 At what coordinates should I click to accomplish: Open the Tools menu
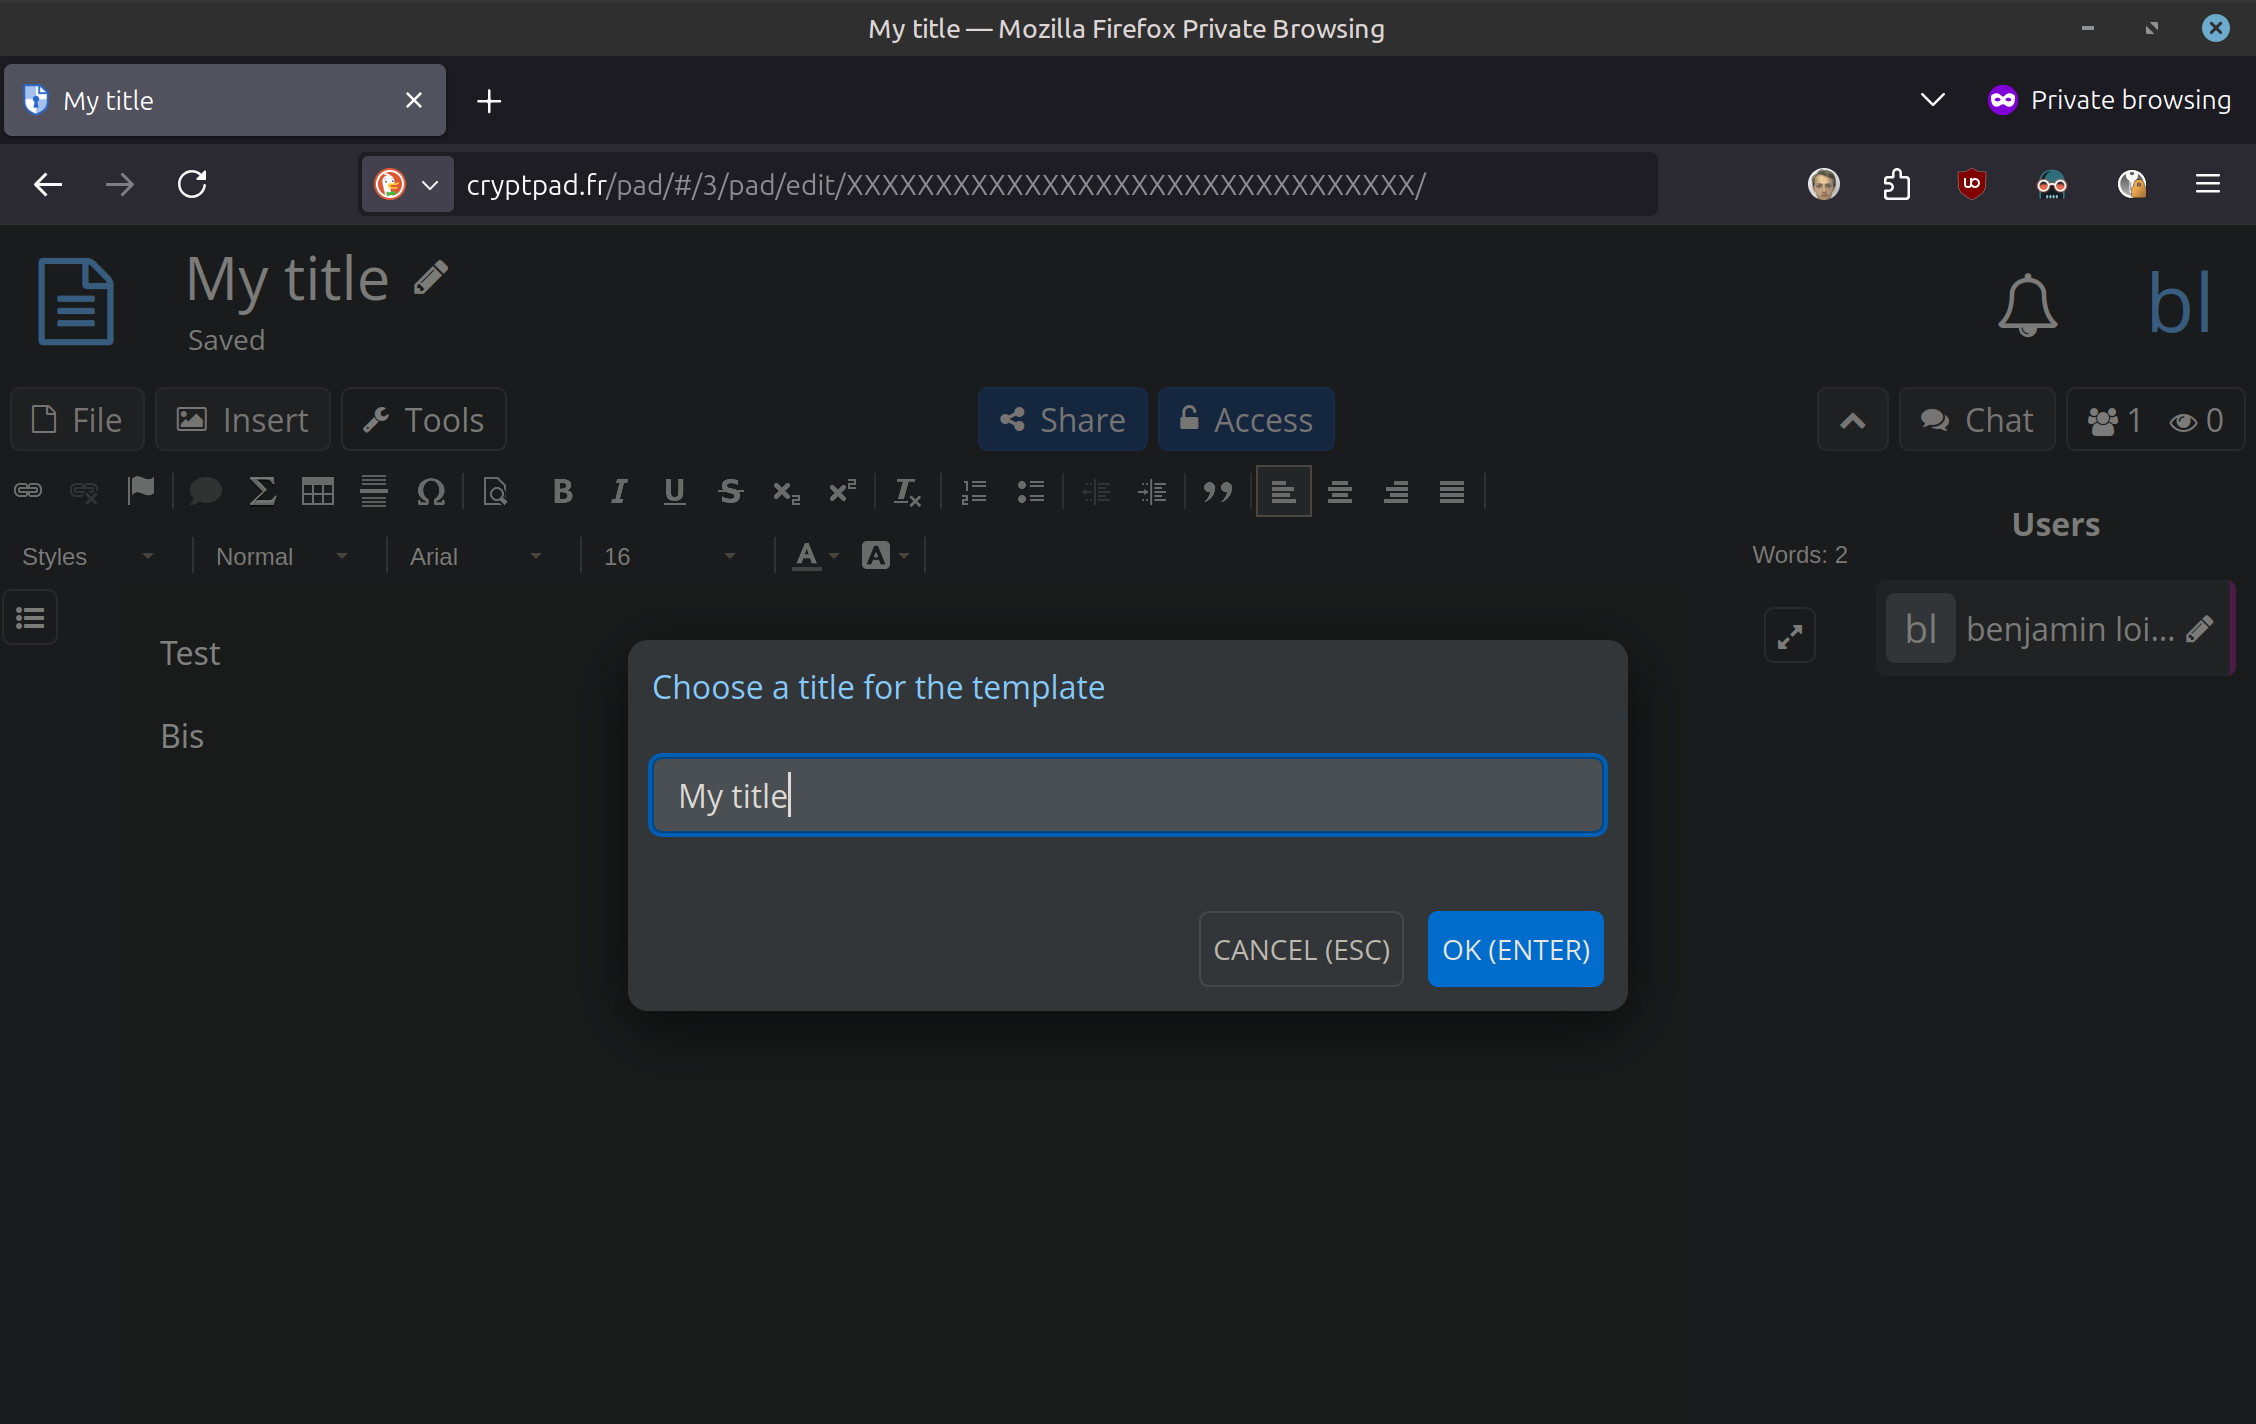pos(423,420)
